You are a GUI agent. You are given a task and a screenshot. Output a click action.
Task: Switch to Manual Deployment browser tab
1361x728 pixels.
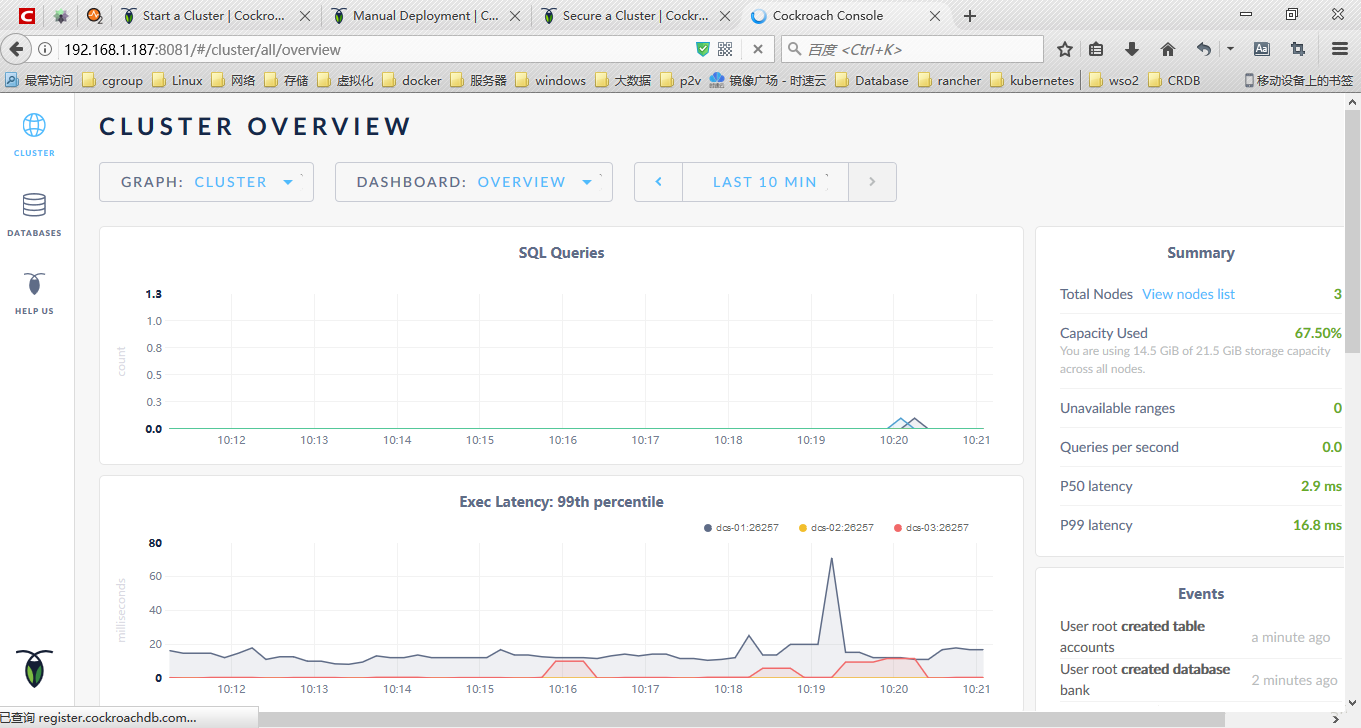pyautogui.click(x=424, y=16)
